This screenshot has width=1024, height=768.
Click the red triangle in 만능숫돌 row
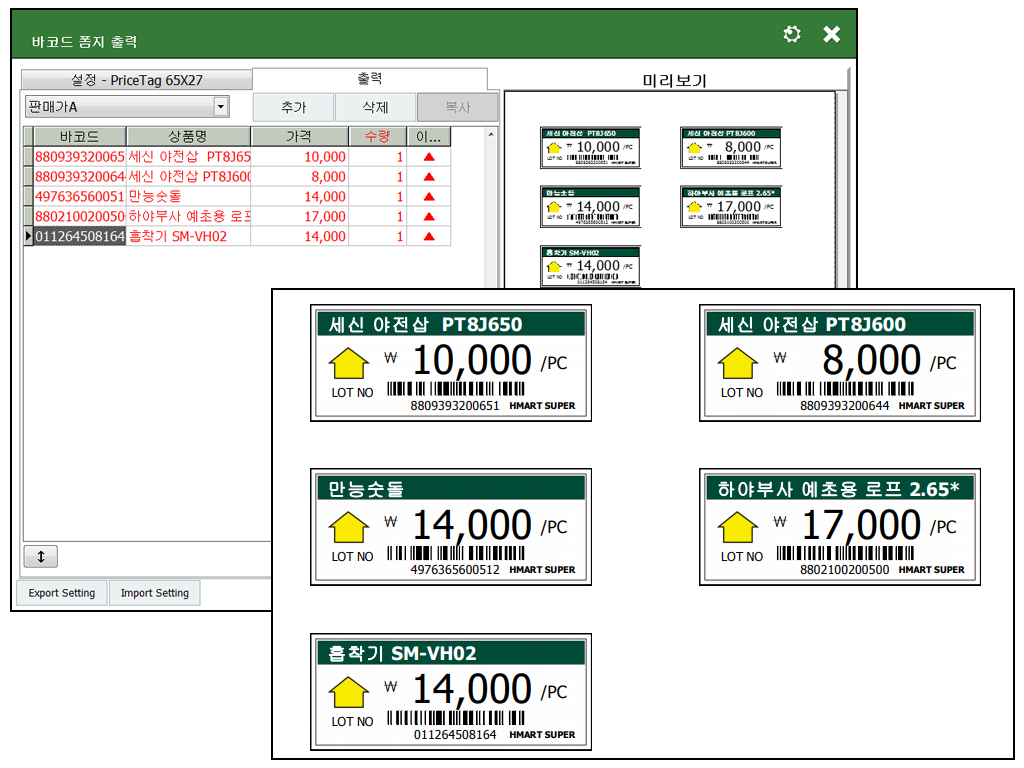(429, 197)
